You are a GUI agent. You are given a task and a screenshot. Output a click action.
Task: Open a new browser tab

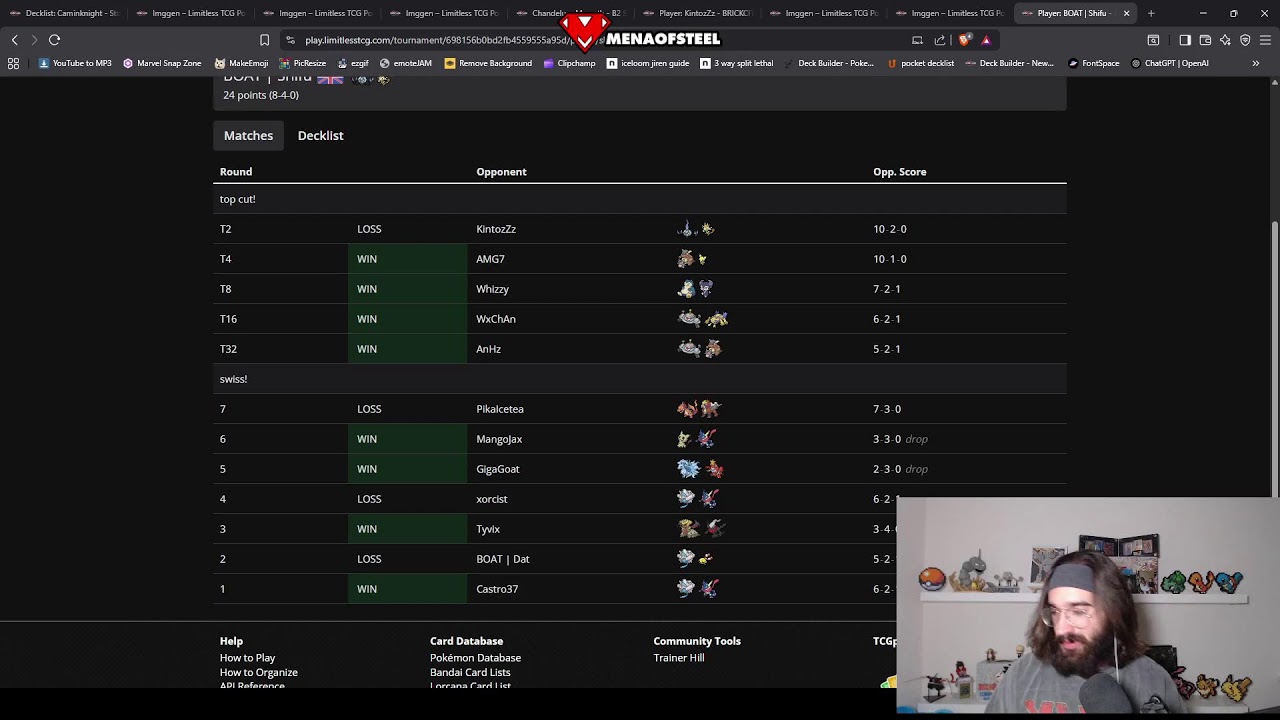(1151, 13)
